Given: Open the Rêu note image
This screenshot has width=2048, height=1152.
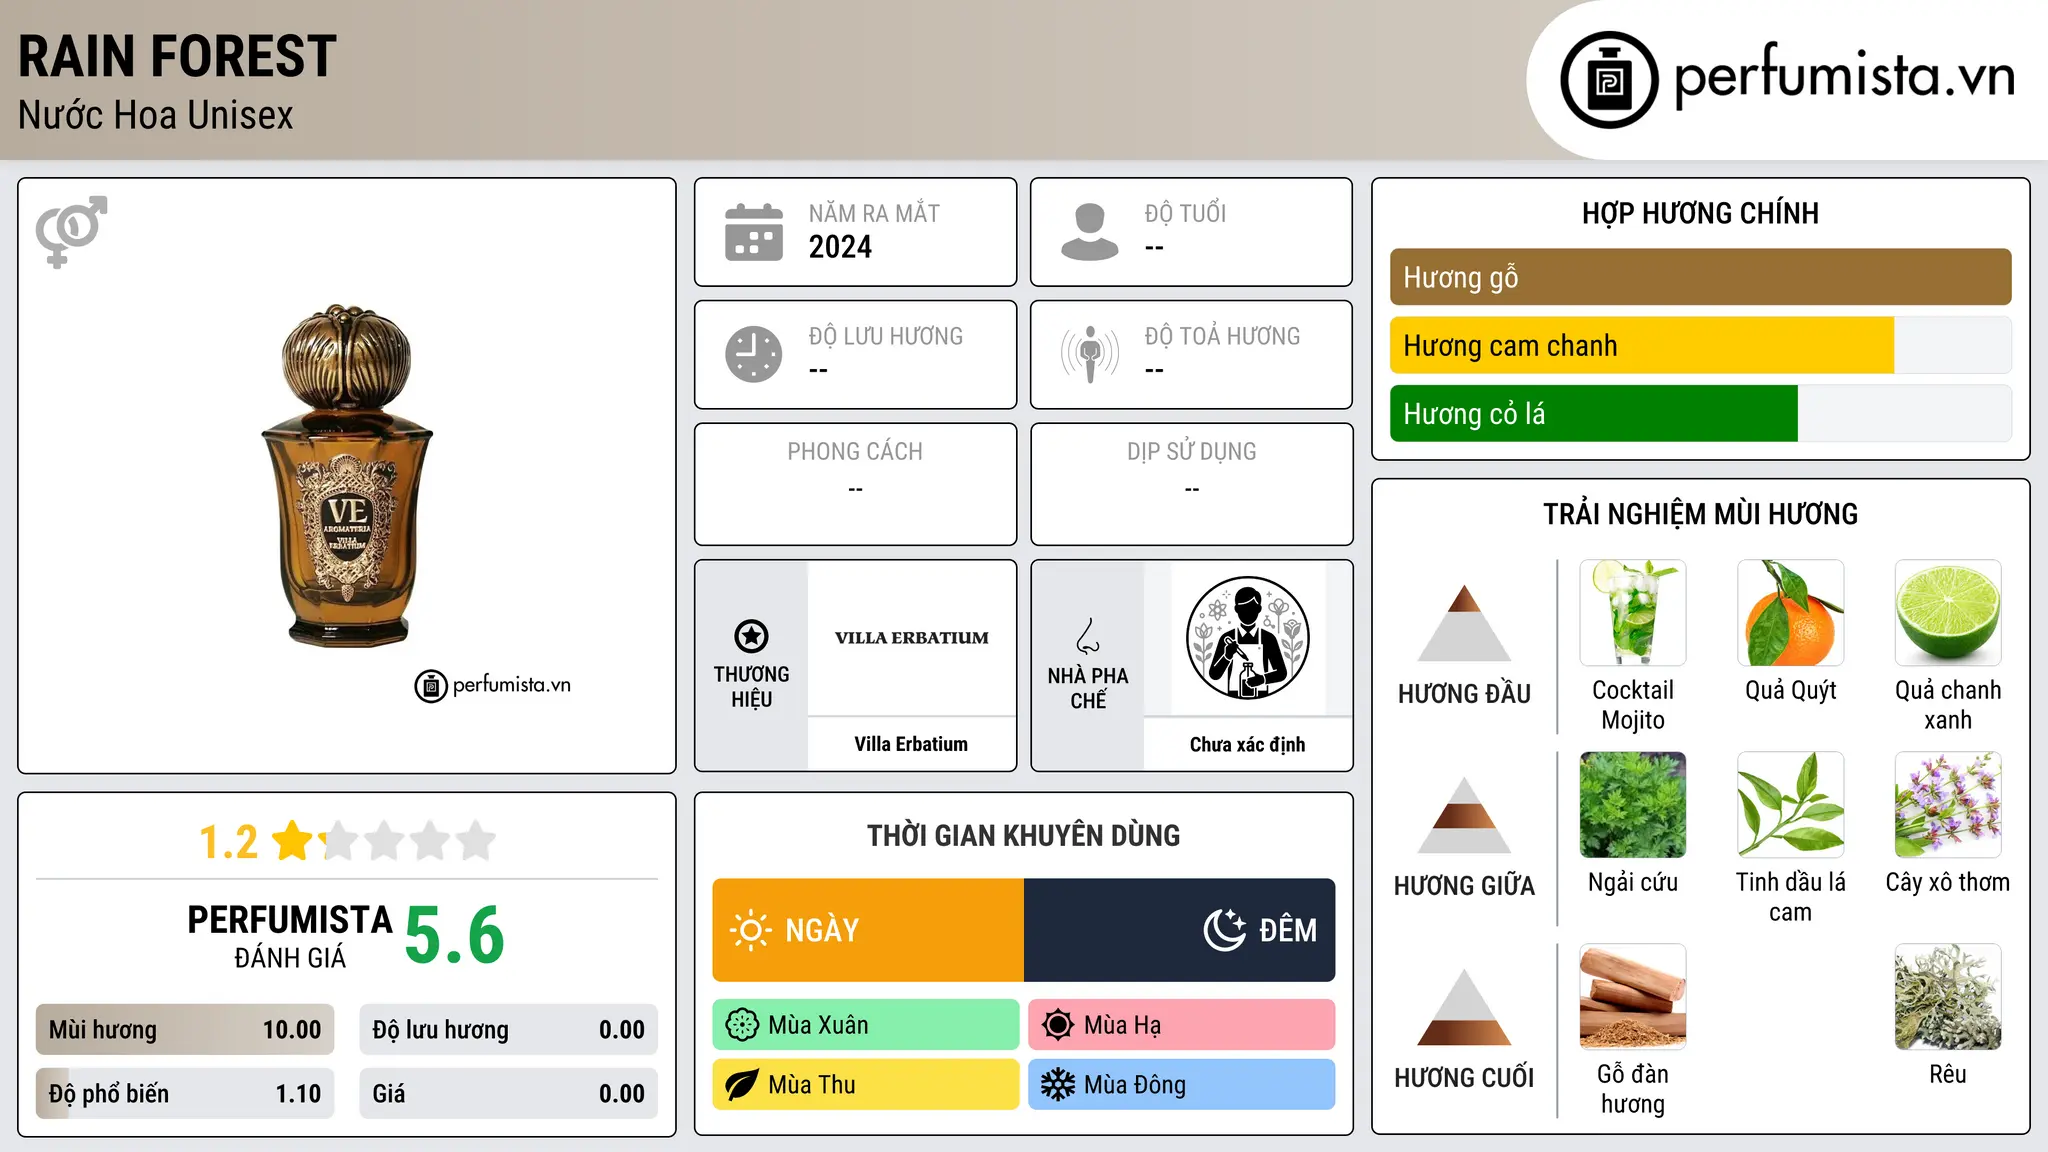Looking at the screenshot, I should pos(1948,997).
